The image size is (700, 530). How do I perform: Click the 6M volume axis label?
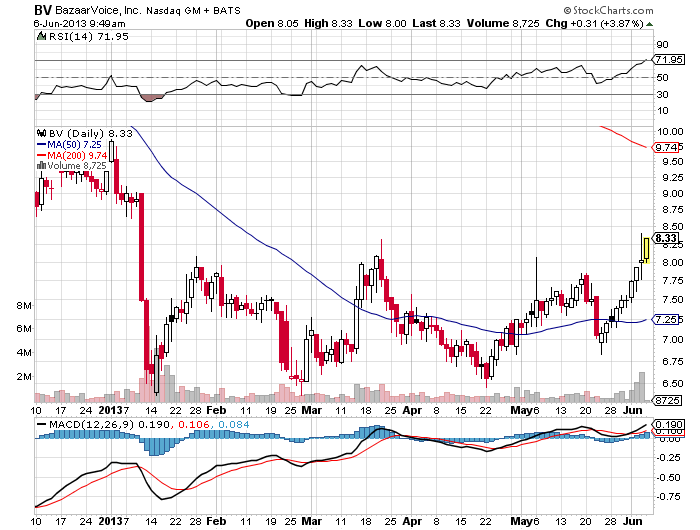pyautogui.click(x=24, y=329)
